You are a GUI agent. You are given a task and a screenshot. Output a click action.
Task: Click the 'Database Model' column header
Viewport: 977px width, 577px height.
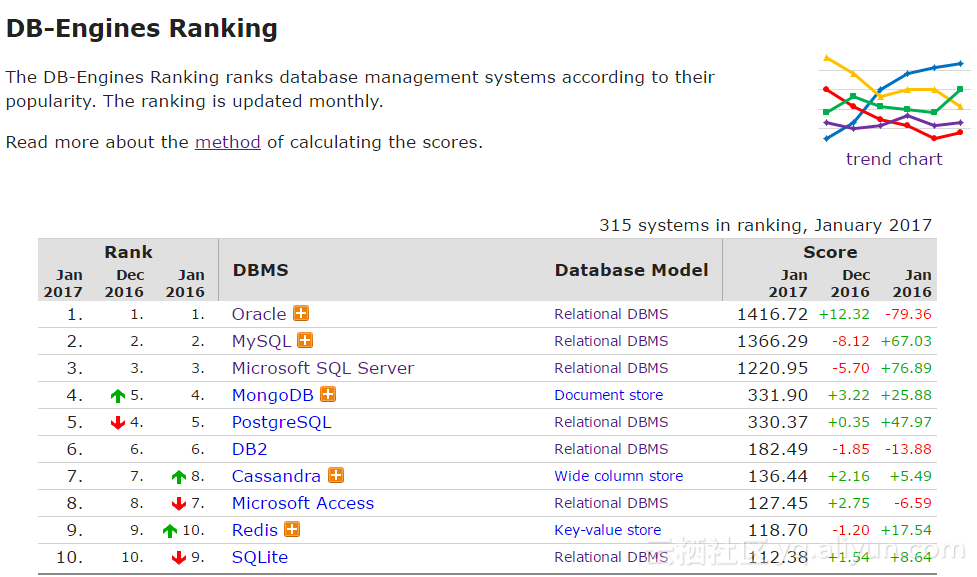632,270
